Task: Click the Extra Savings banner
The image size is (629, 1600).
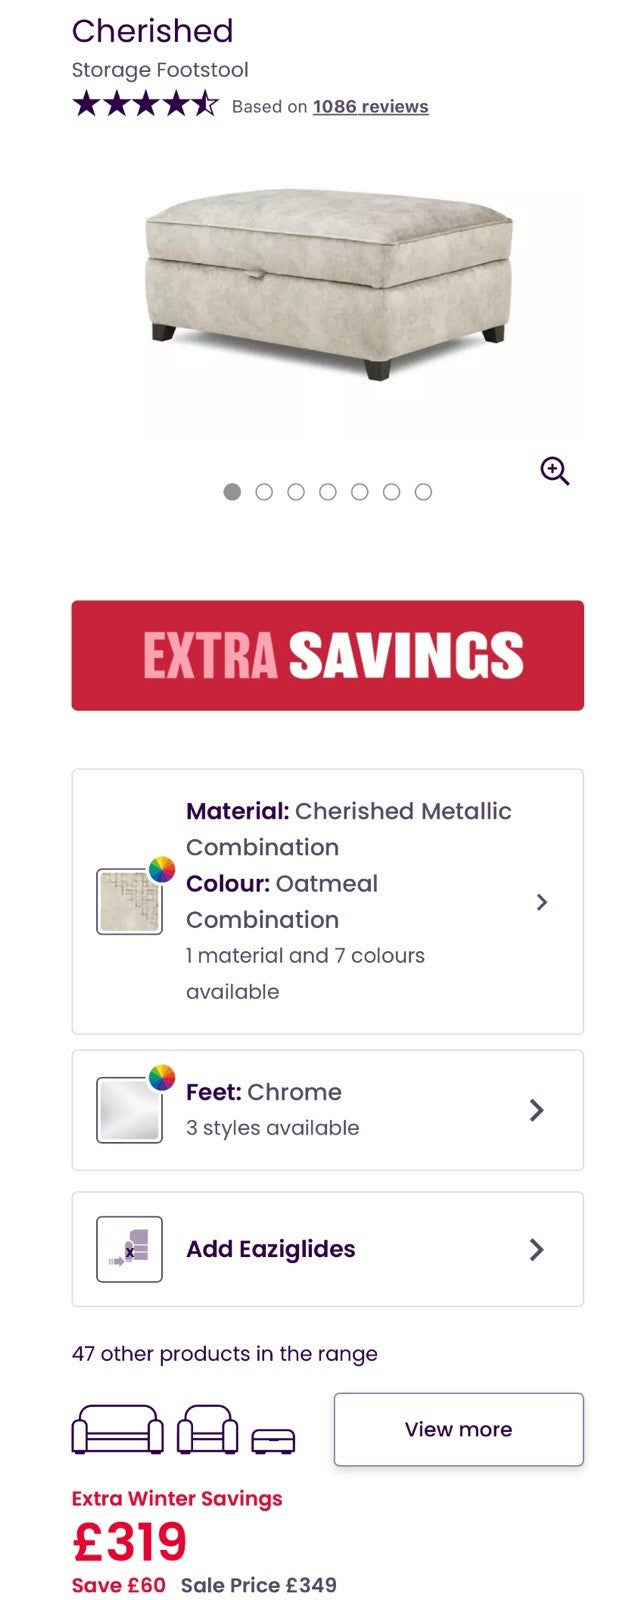Action: [327, 655]
